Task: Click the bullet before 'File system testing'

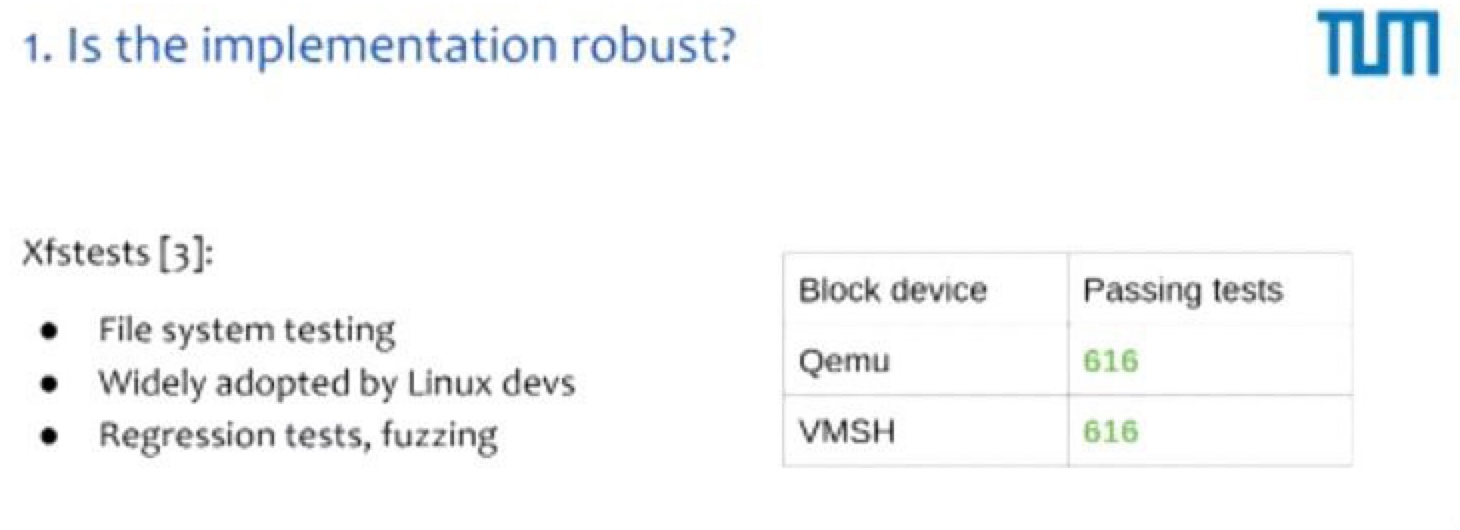Action: 47,330
